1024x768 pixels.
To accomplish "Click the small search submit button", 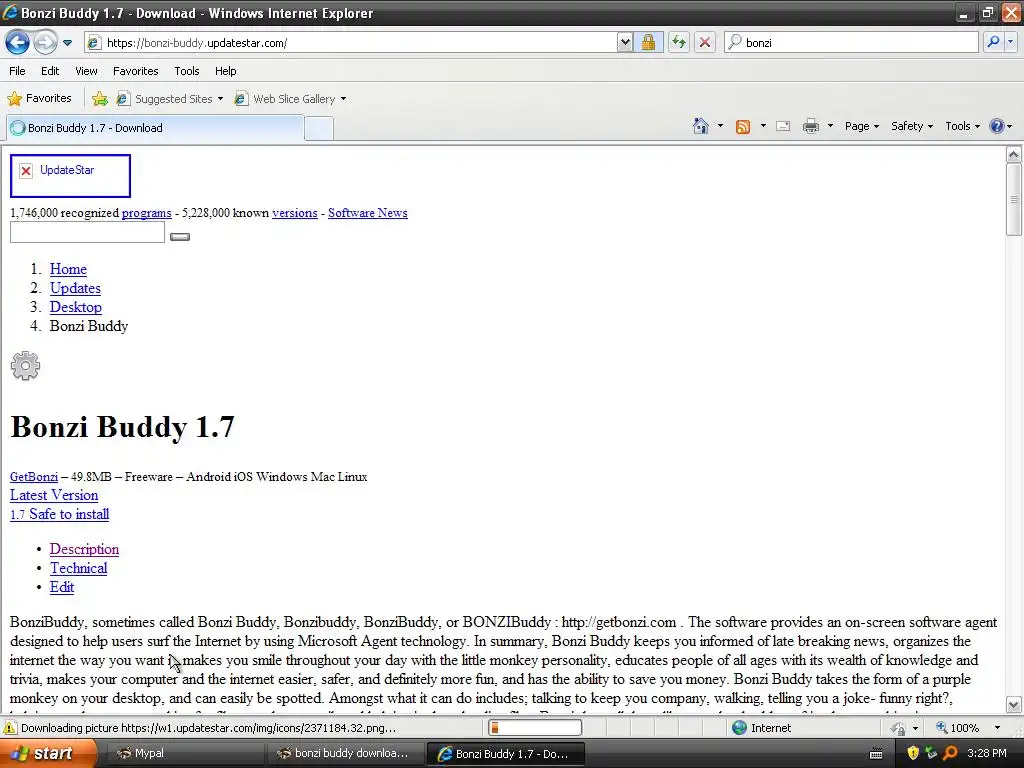I will [180, 236].
